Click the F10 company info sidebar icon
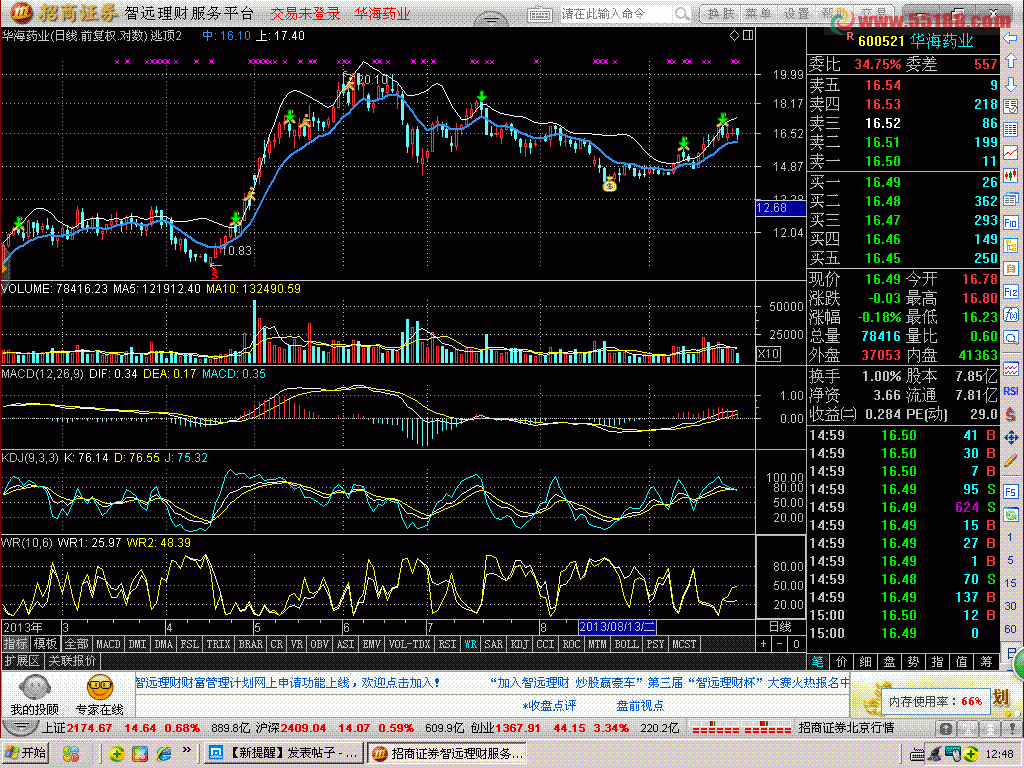Screen dimensions: 1024x768 pos(1011,223)
